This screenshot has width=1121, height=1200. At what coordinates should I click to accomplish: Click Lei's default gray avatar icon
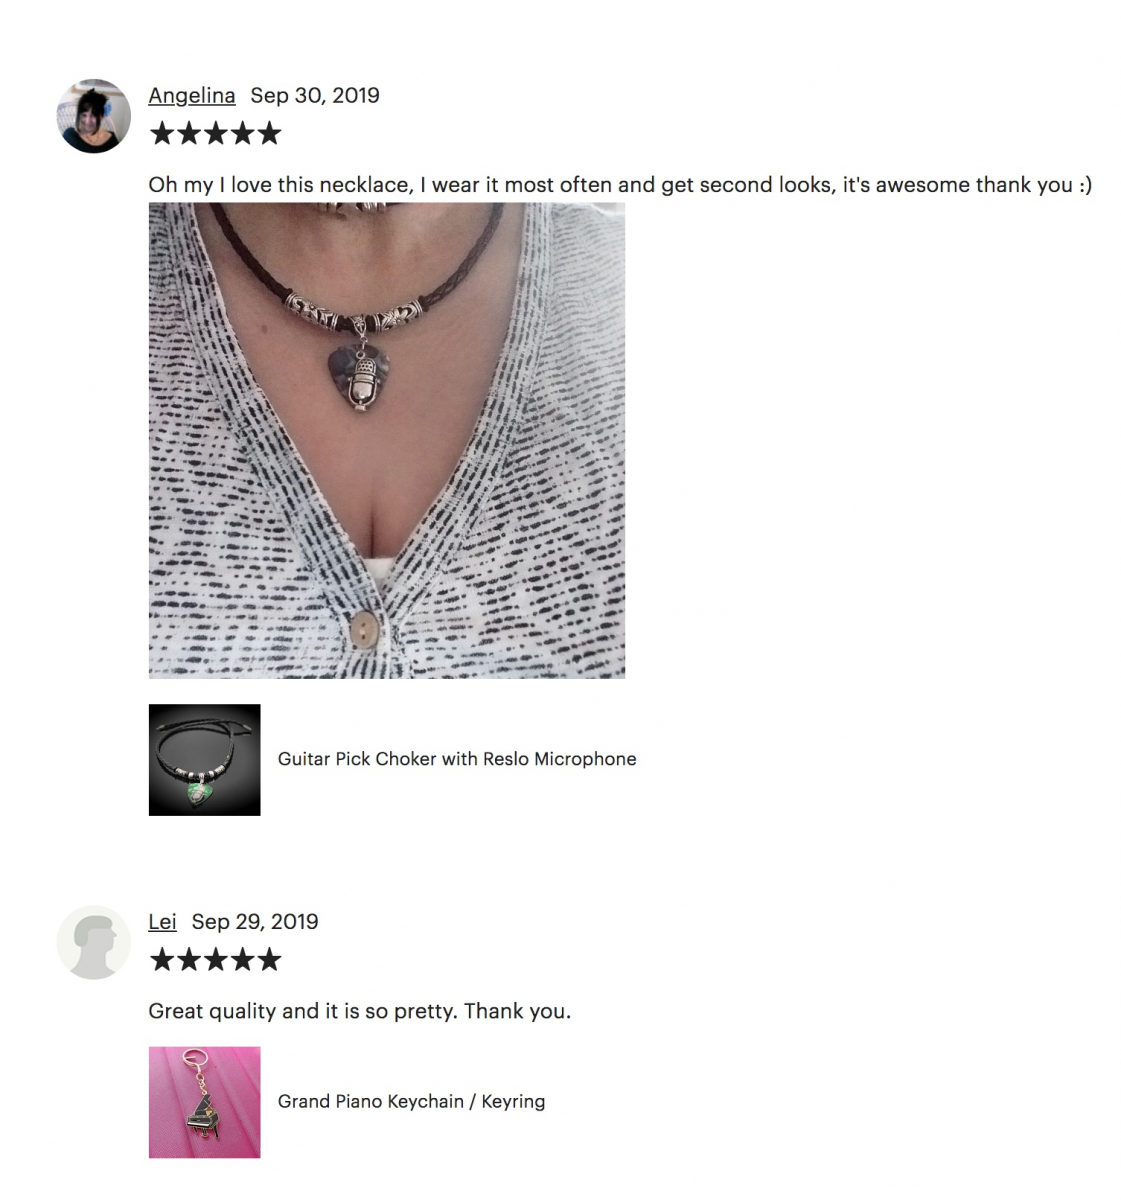(94, 943)
